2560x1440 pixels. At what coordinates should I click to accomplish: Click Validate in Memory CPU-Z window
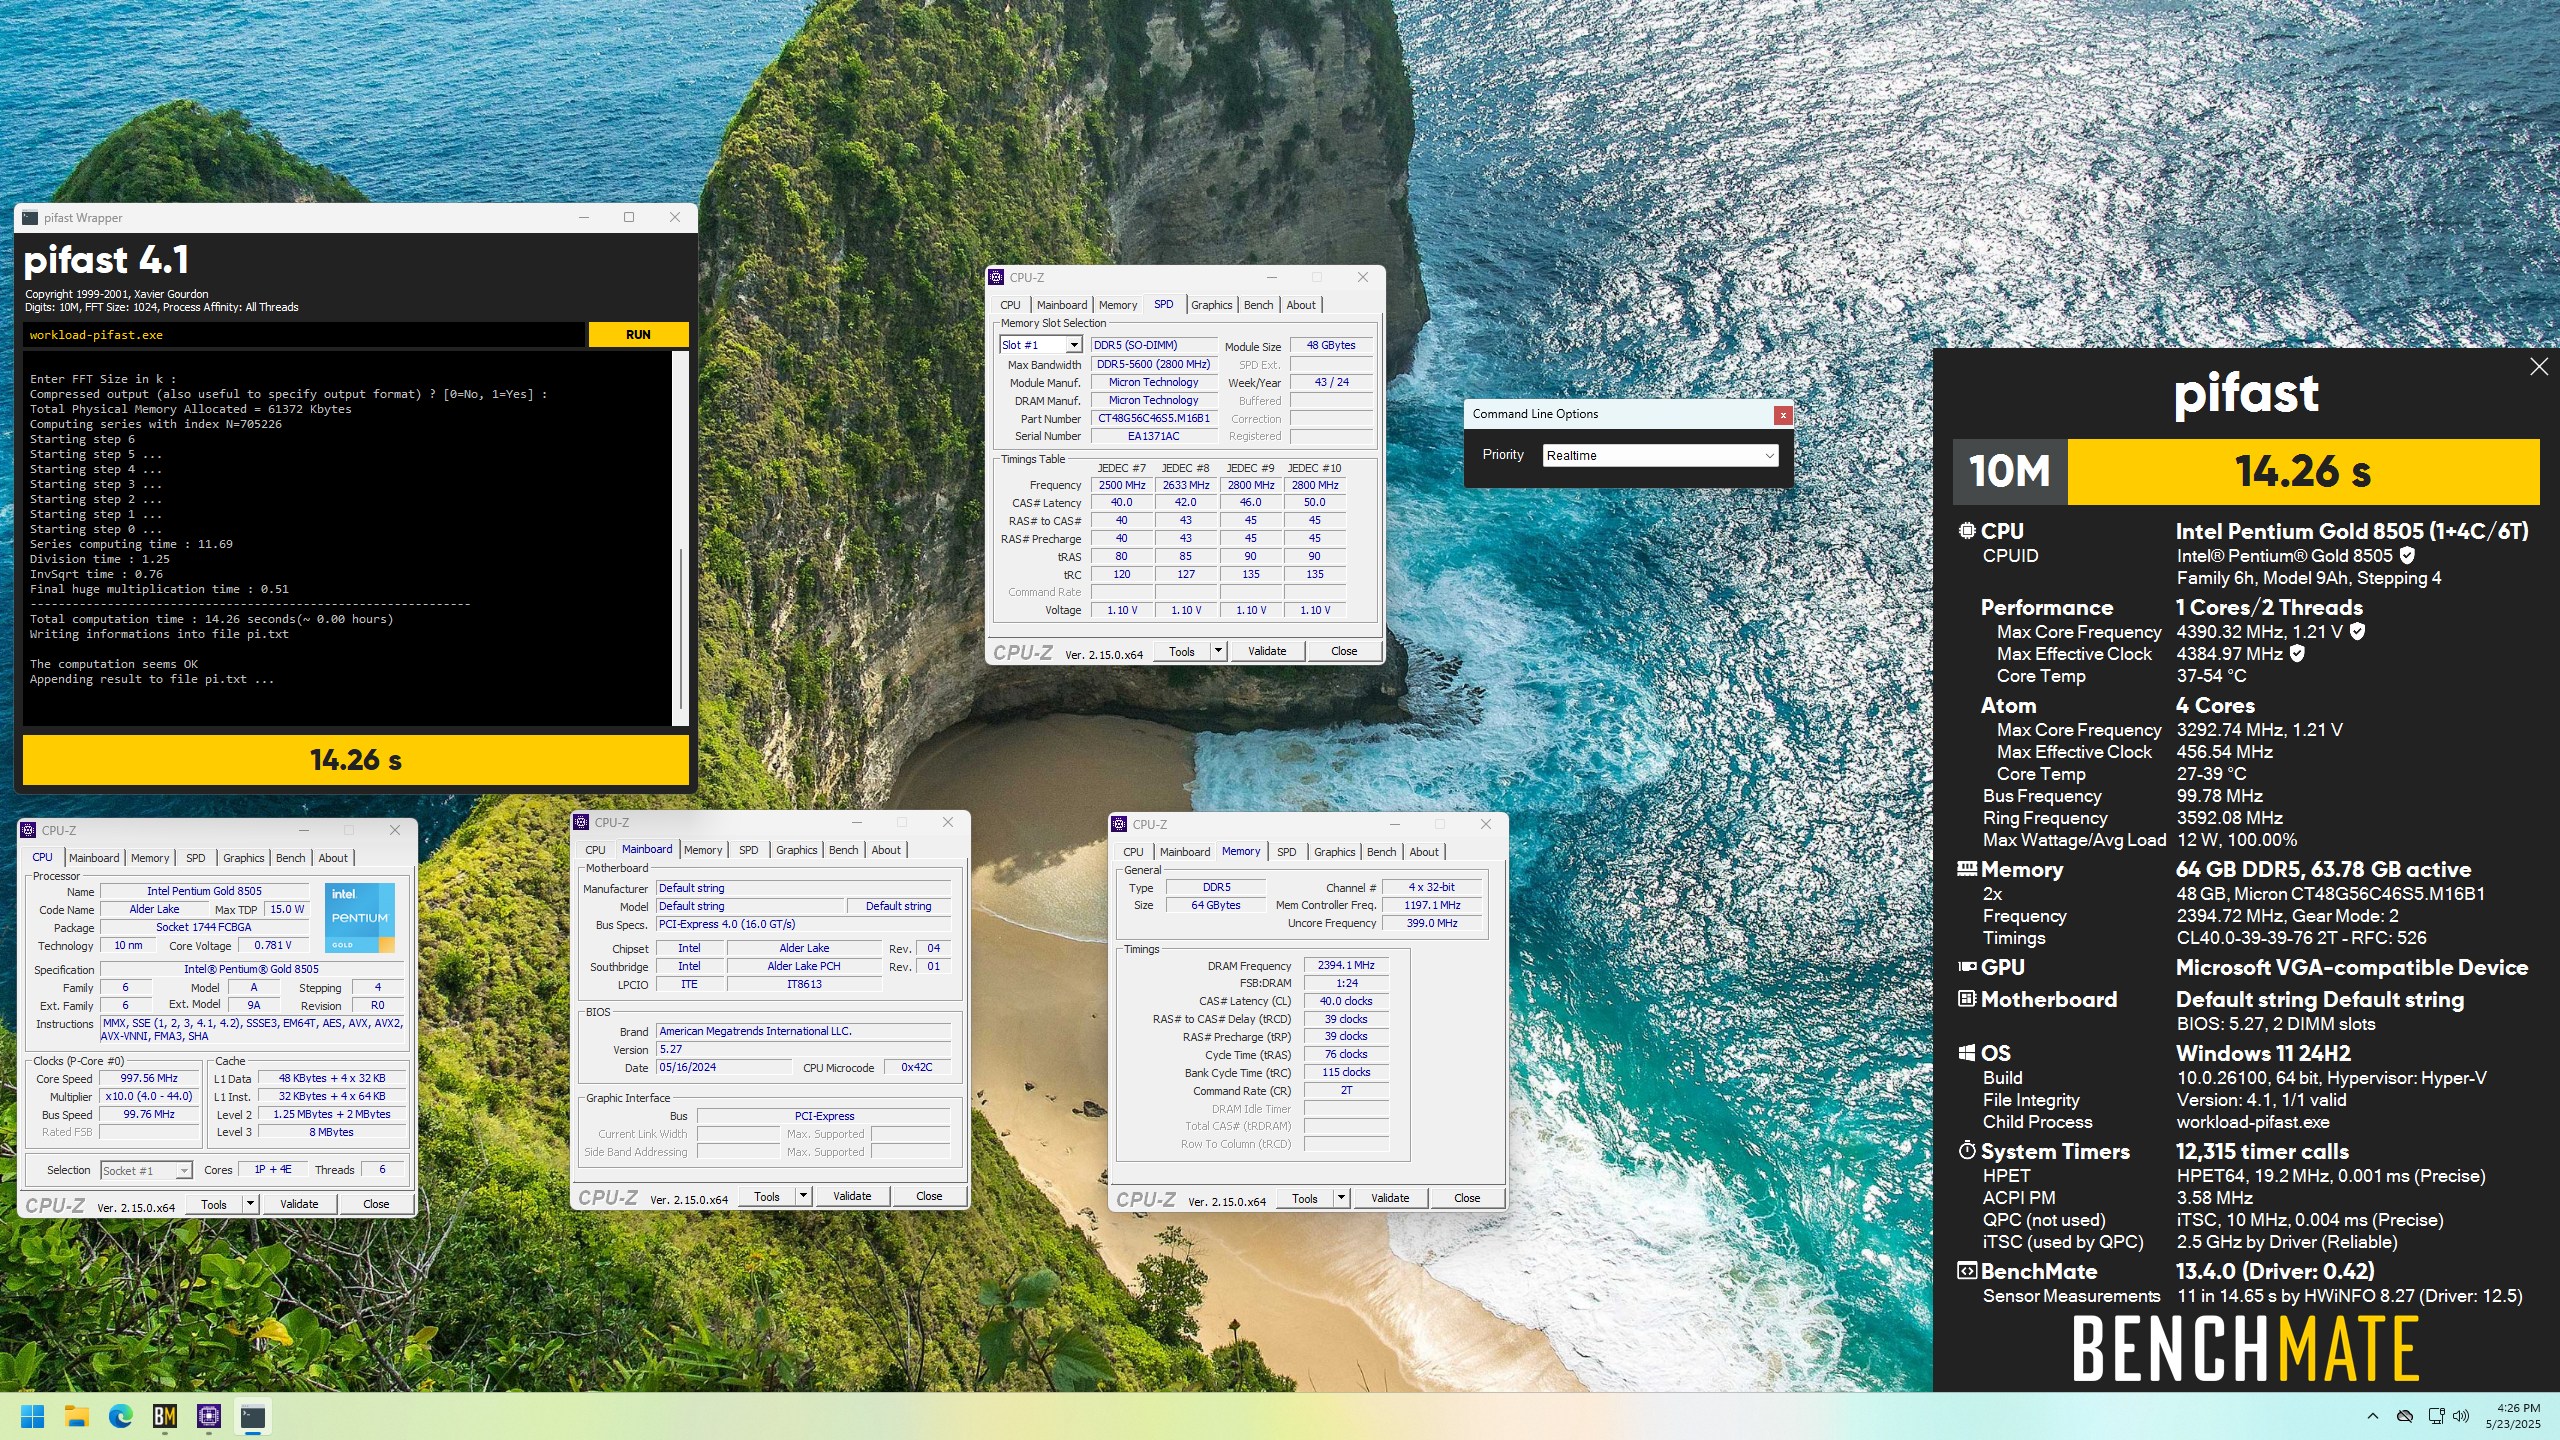point(1390,1199)
